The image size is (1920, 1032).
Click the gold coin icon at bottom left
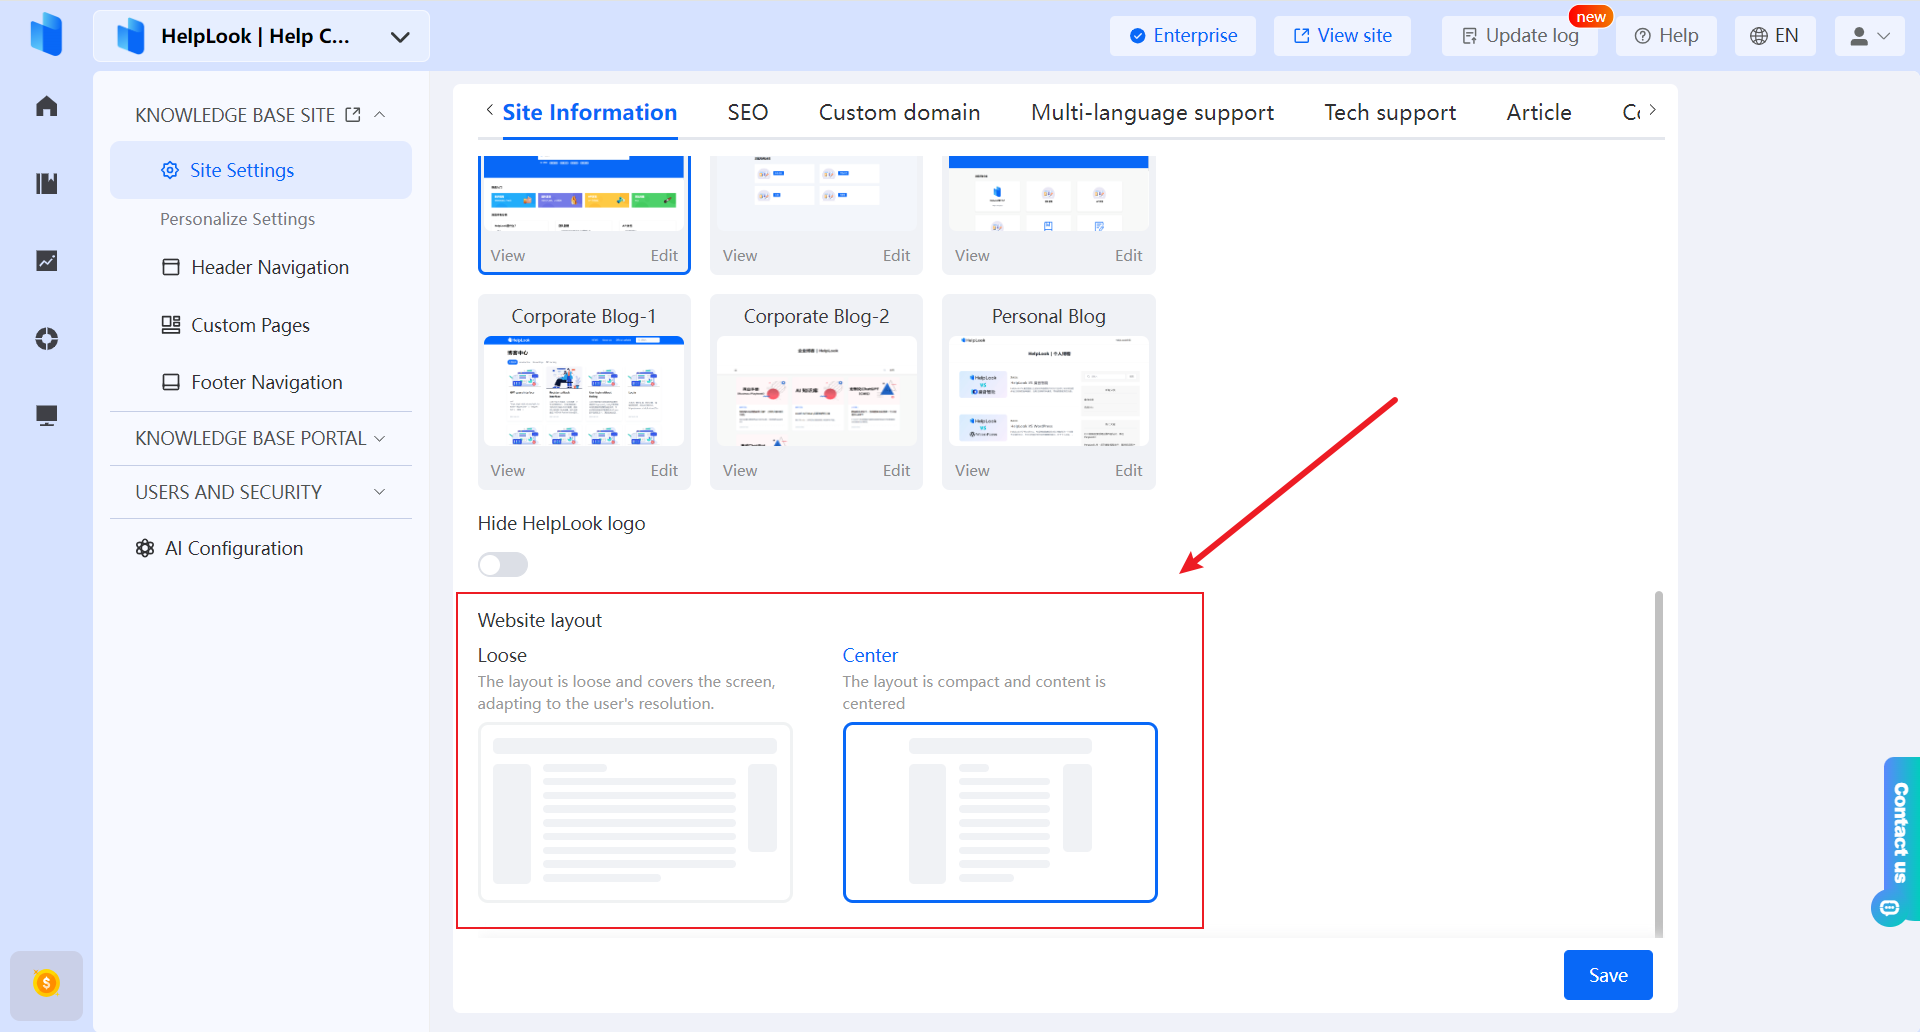point(46,984)
